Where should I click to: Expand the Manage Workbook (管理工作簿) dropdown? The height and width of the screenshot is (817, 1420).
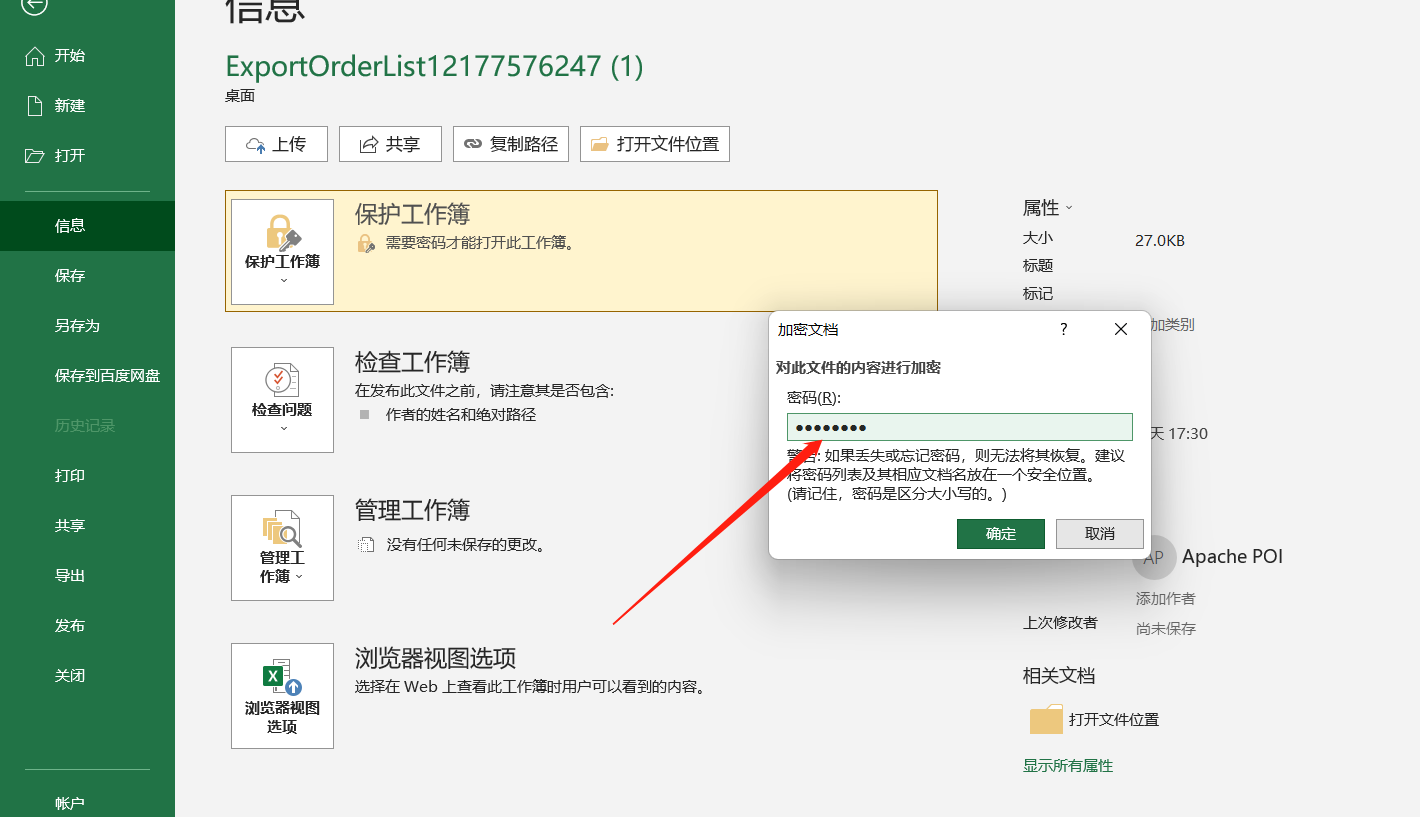(x=282, y=548)
